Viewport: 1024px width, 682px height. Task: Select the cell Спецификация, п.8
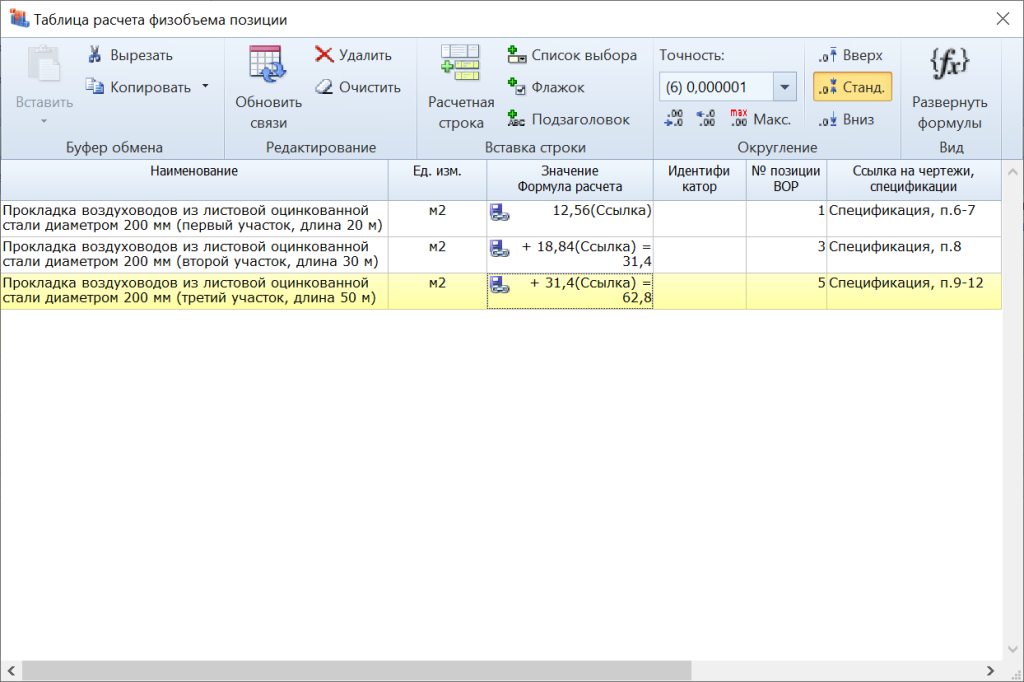click(913, 247)
